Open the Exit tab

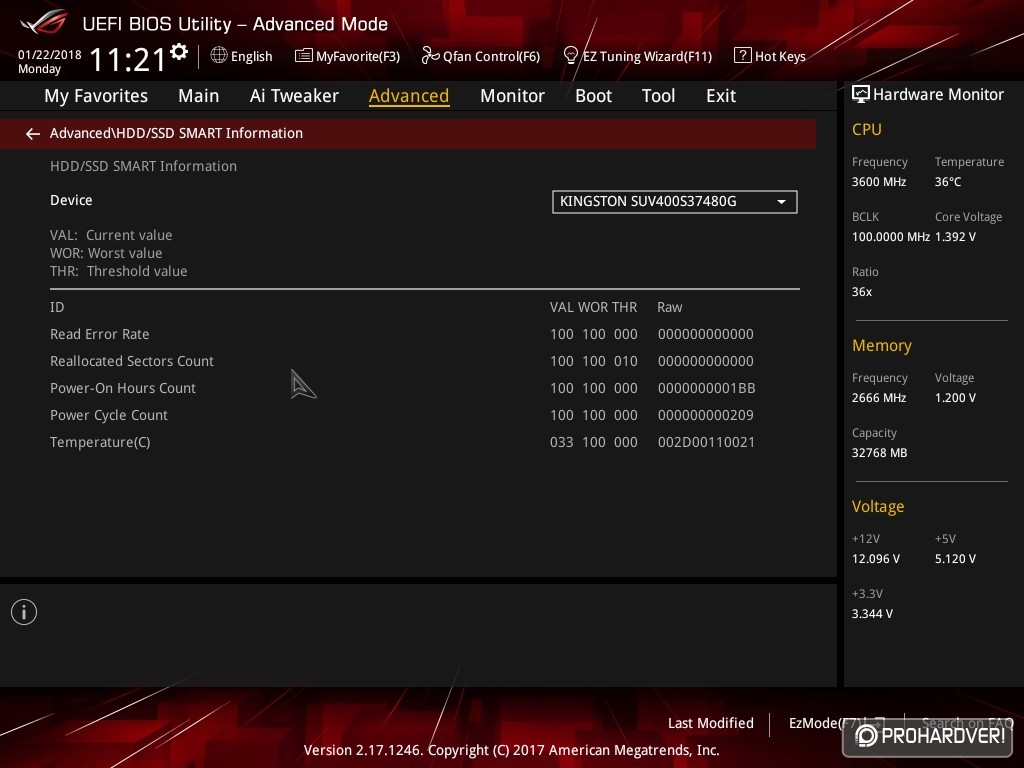[x=721, y=96]
